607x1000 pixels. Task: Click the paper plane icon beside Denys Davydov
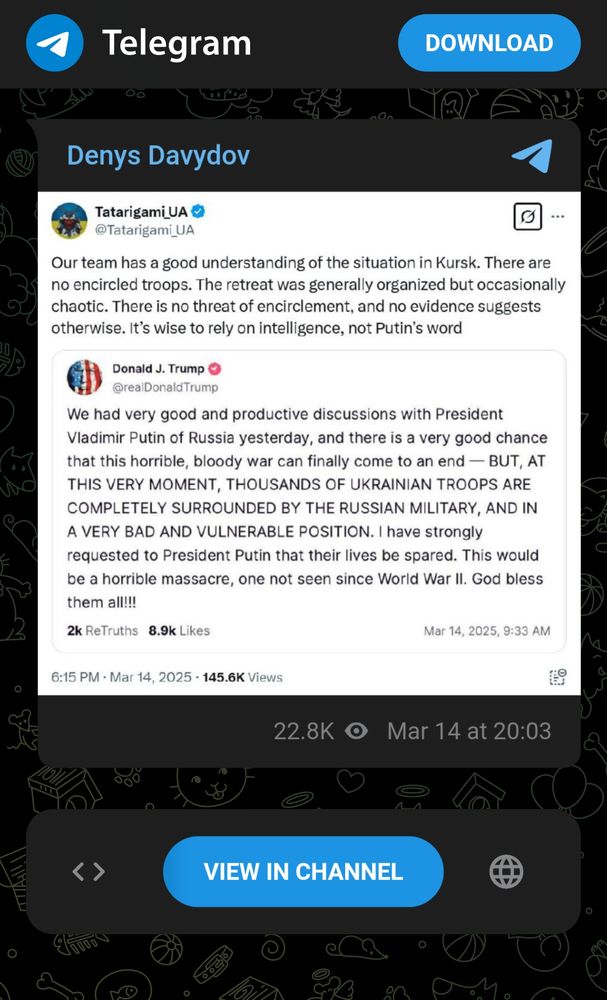tap(532, 157)
